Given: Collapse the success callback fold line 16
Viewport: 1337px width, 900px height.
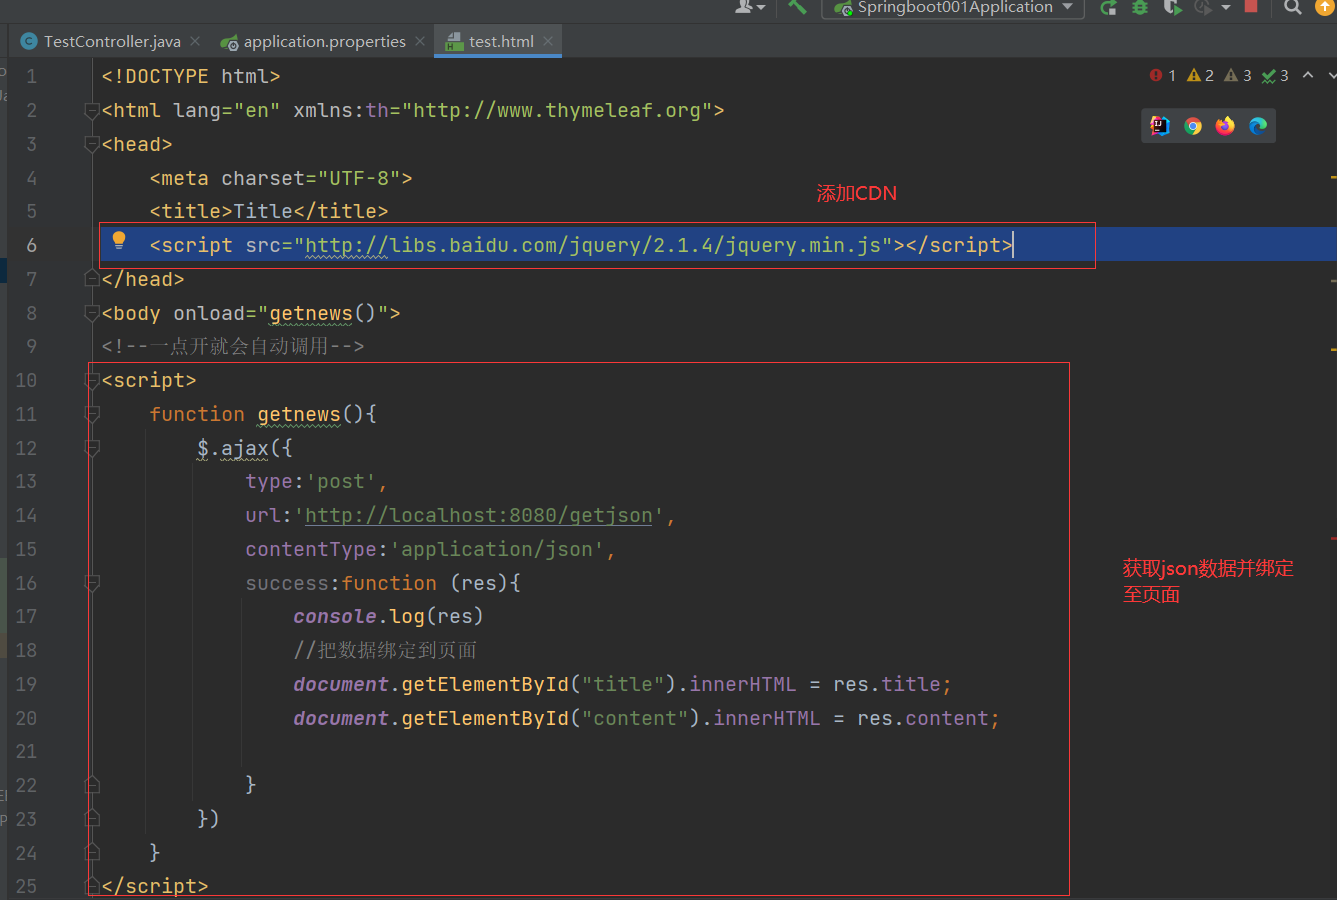Looking at the screenshot, I should [92, 583].
